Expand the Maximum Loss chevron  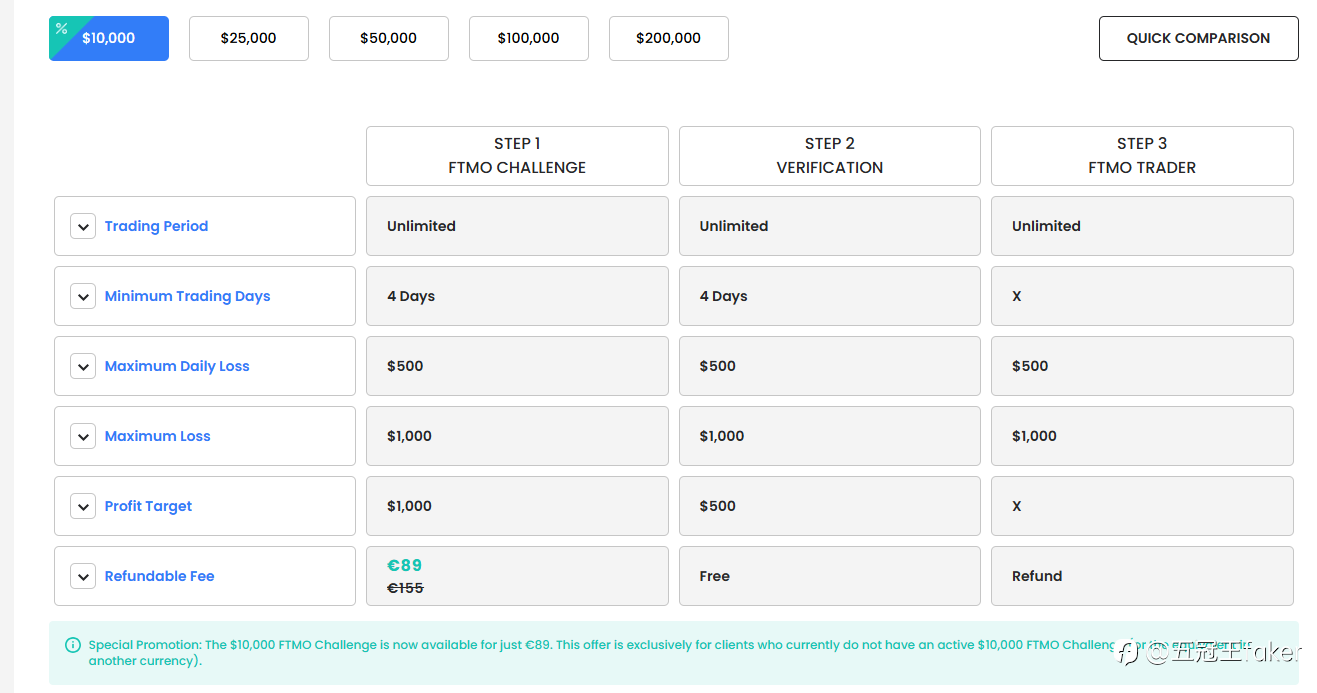83,436
